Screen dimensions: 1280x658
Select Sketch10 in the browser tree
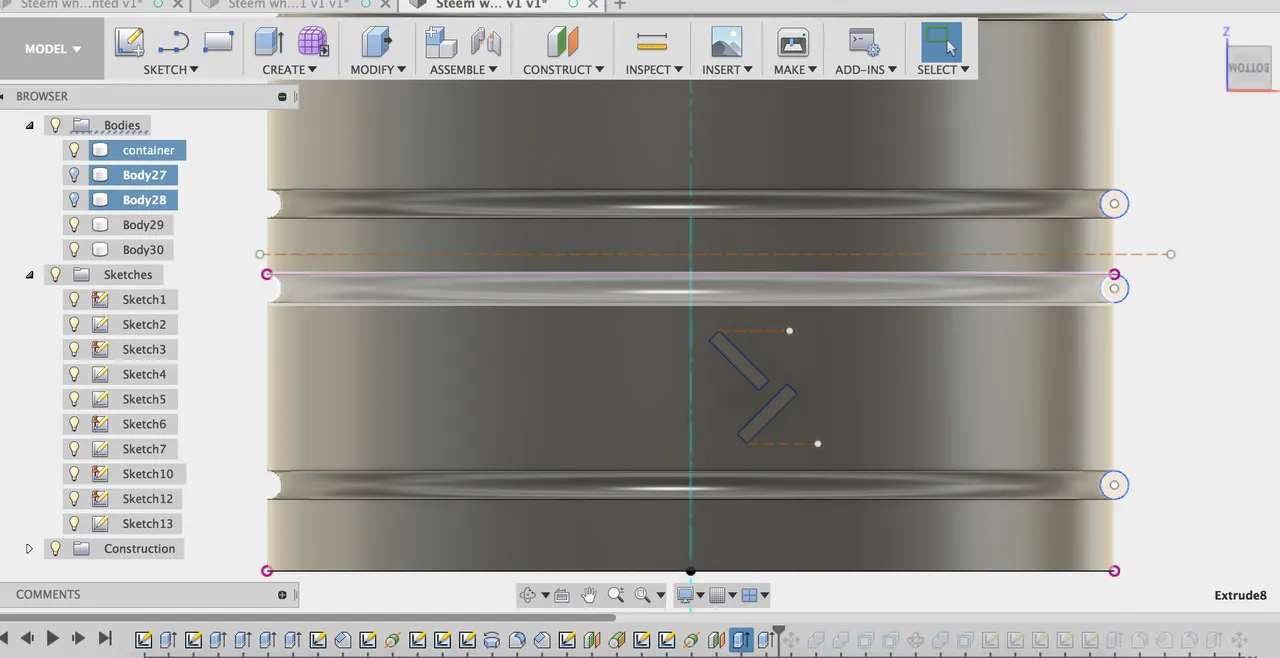pos(147,473)
